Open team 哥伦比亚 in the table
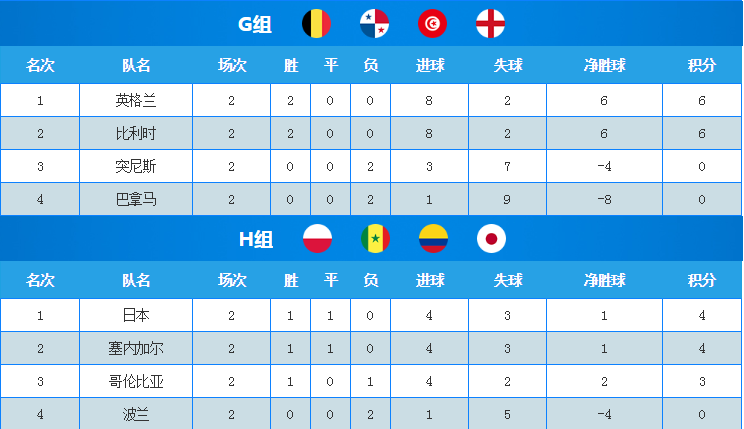Screen dimensions: 744x429 pyautogui.click(x=136, y=381)
